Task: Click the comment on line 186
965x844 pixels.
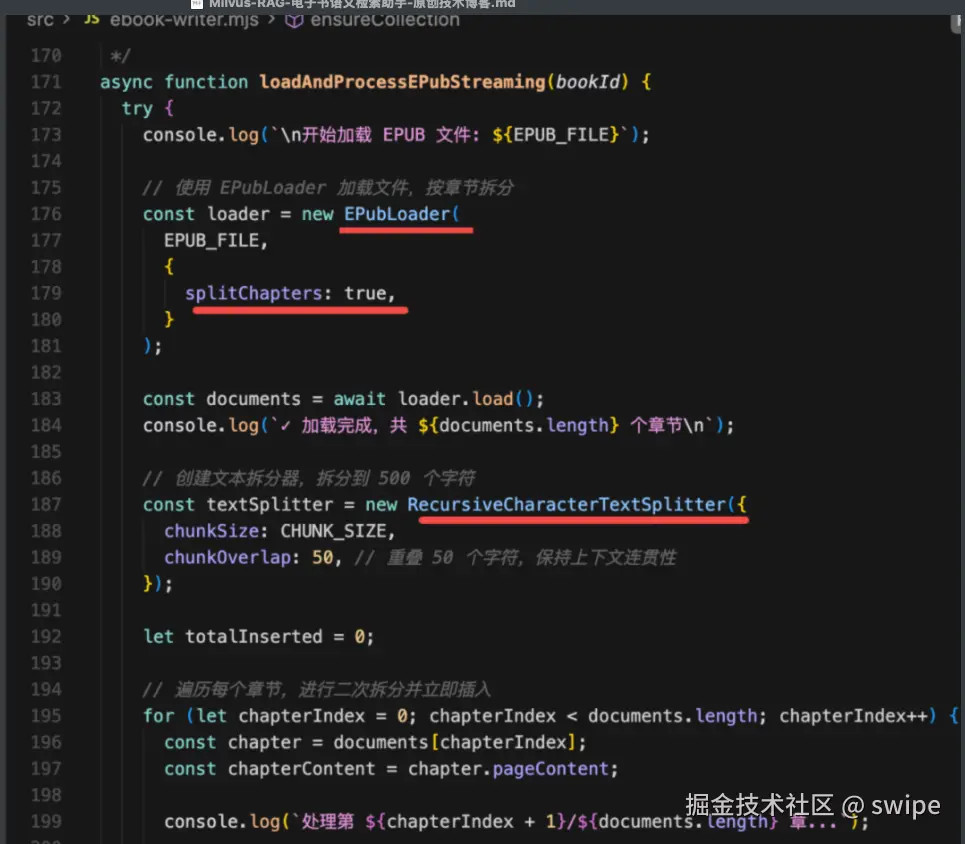Action: point(309,478)
